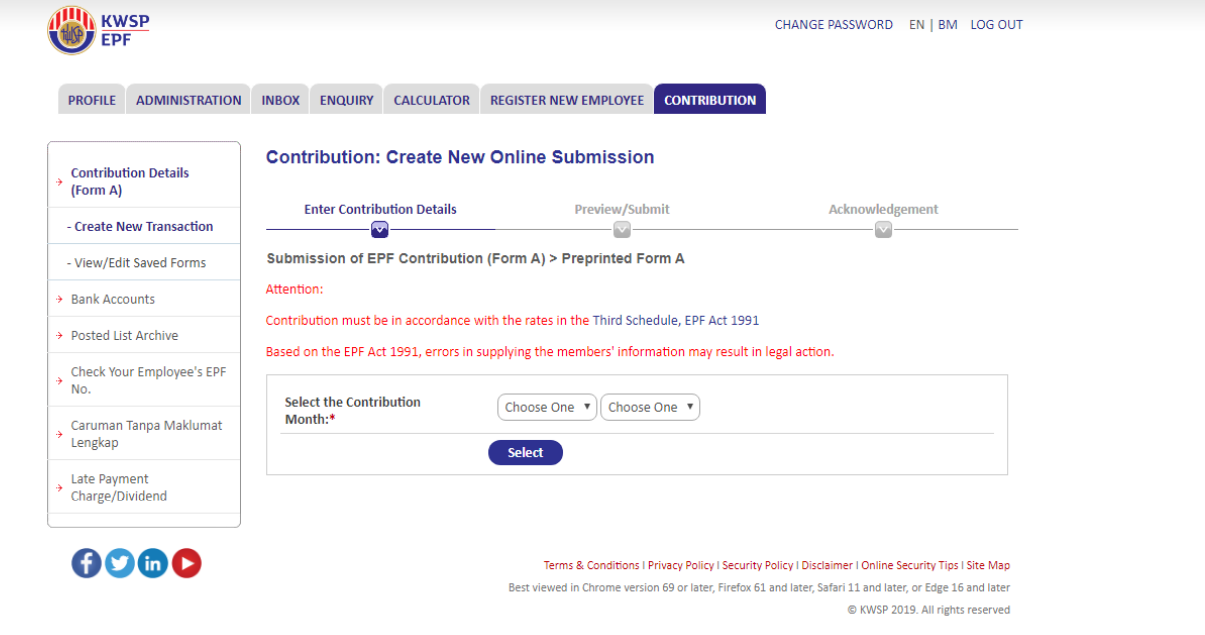Open the LinkedIn social media icon
Image resolution: width=1205 pixels, height=635 pixels.
152,563
